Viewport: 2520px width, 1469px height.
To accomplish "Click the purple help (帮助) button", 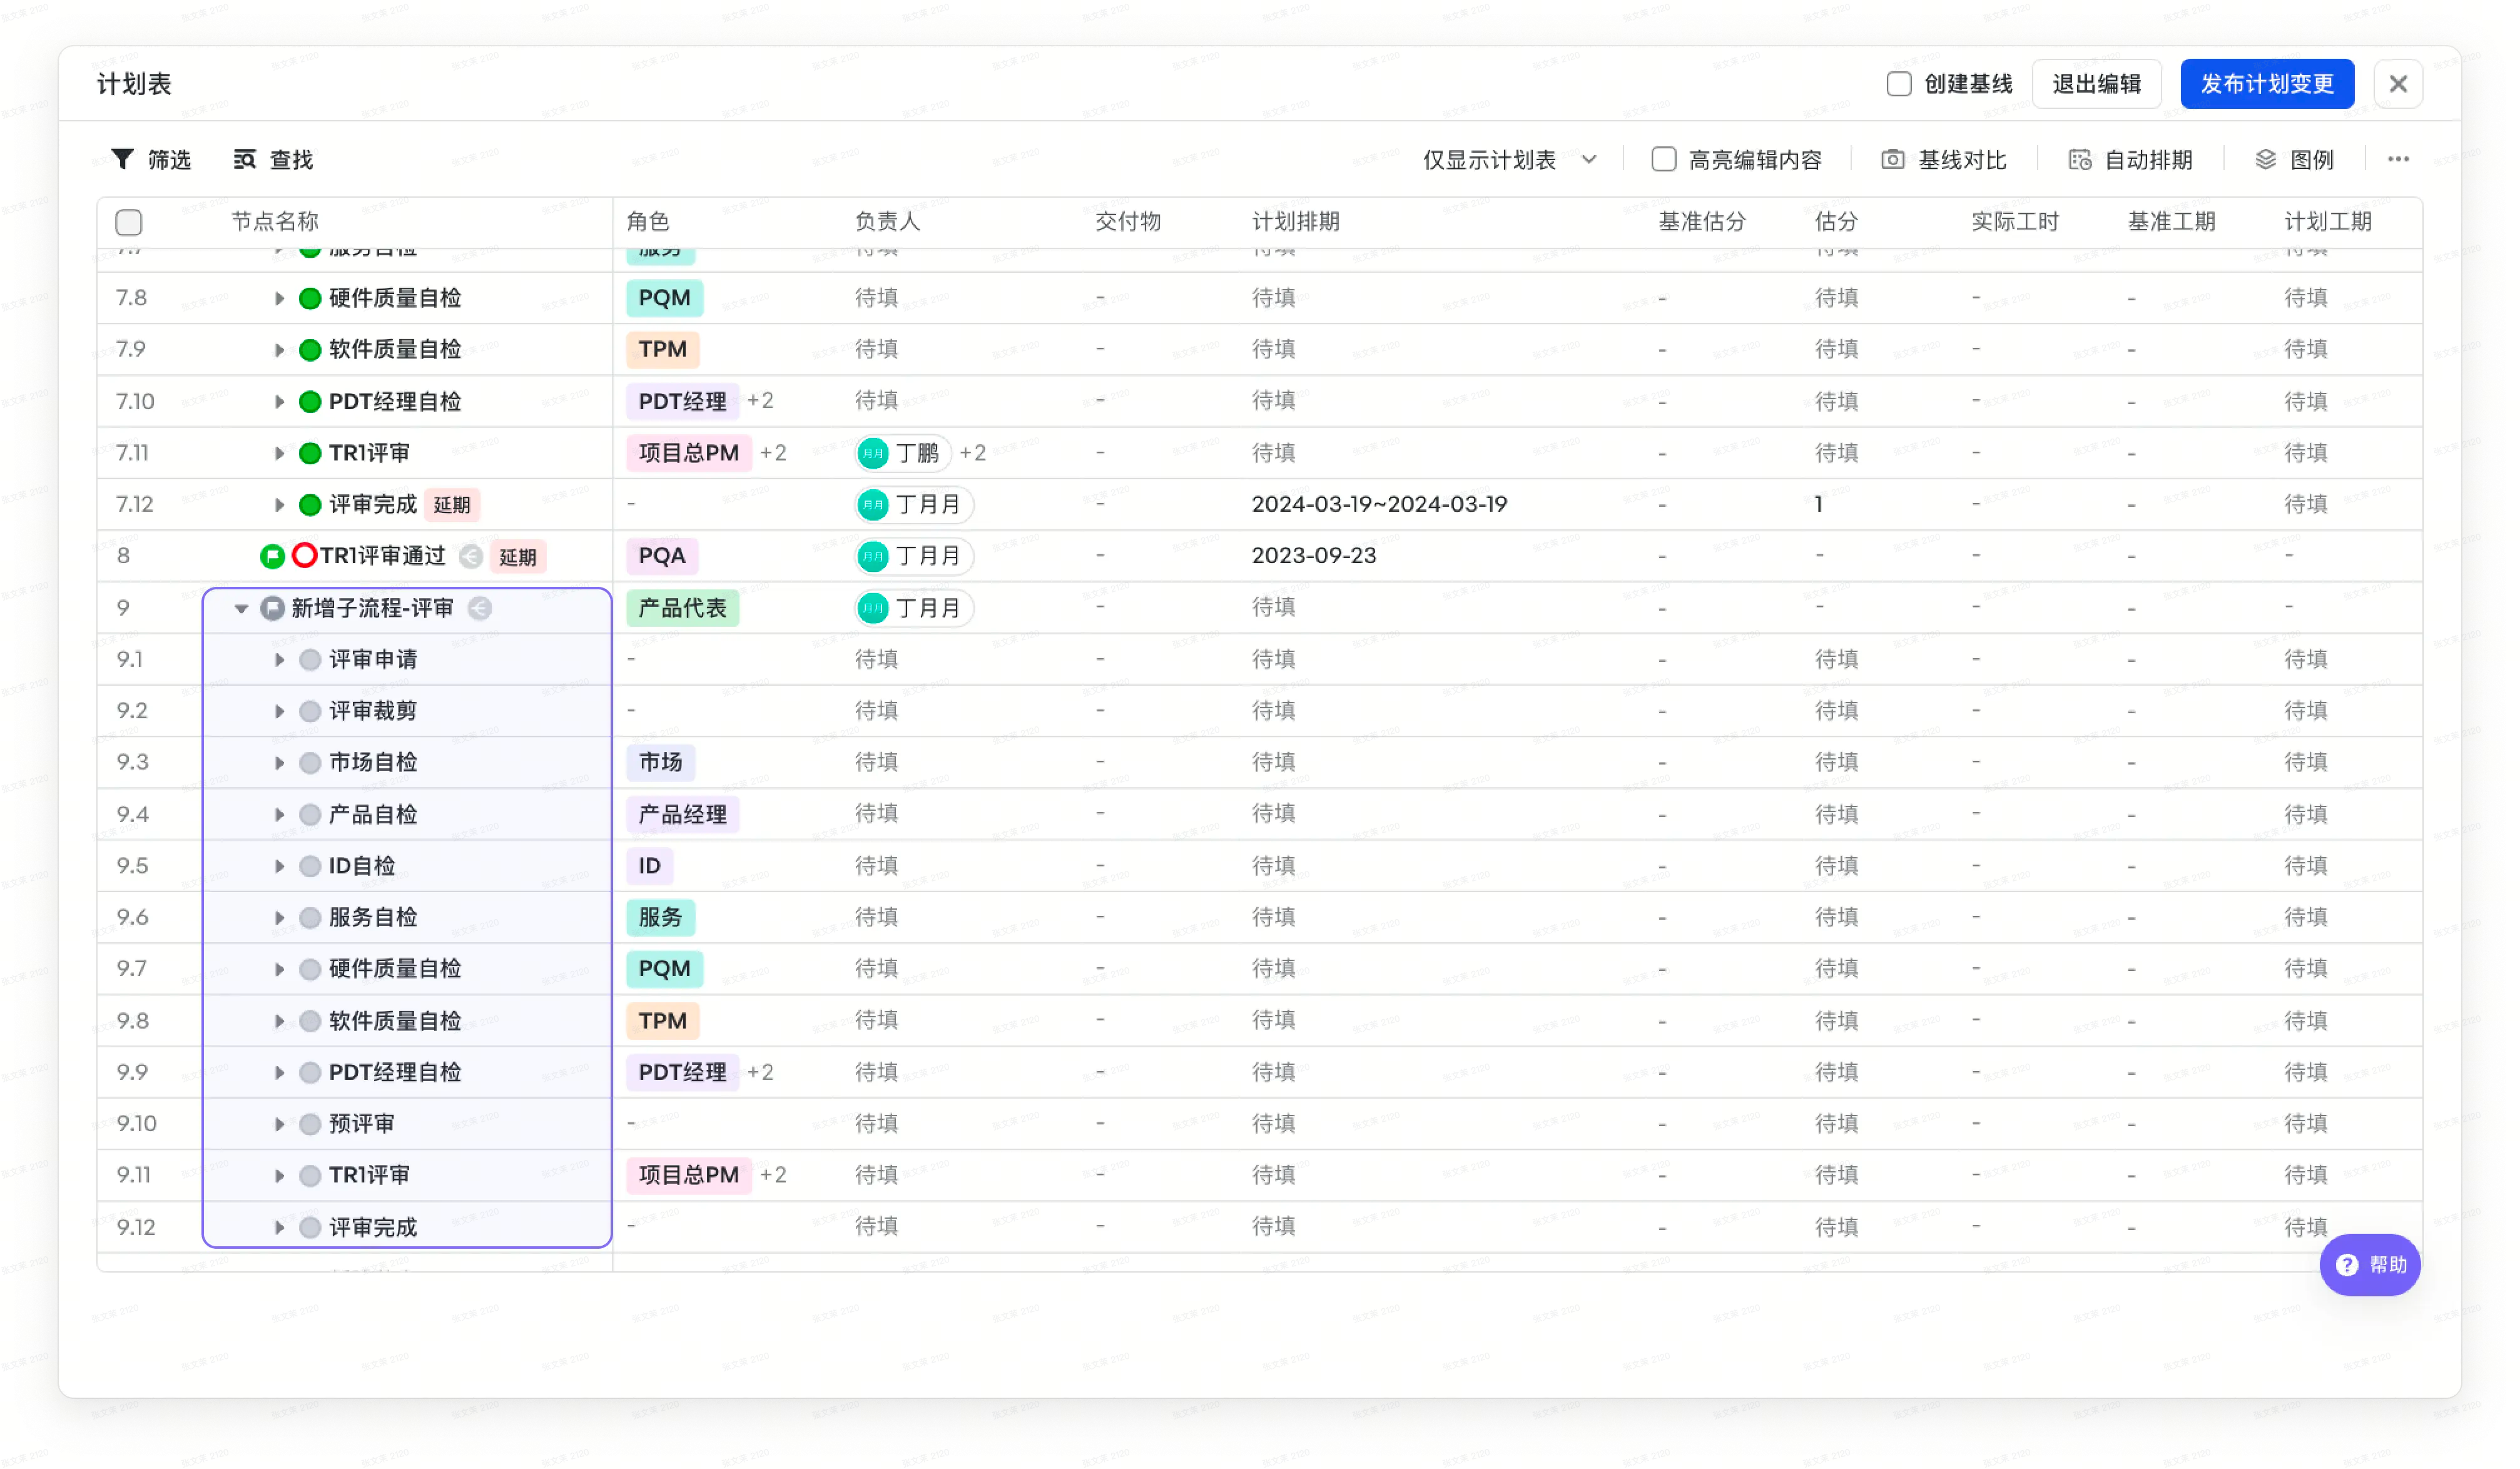I will pyautogui.click(x=2369, y=1265).
